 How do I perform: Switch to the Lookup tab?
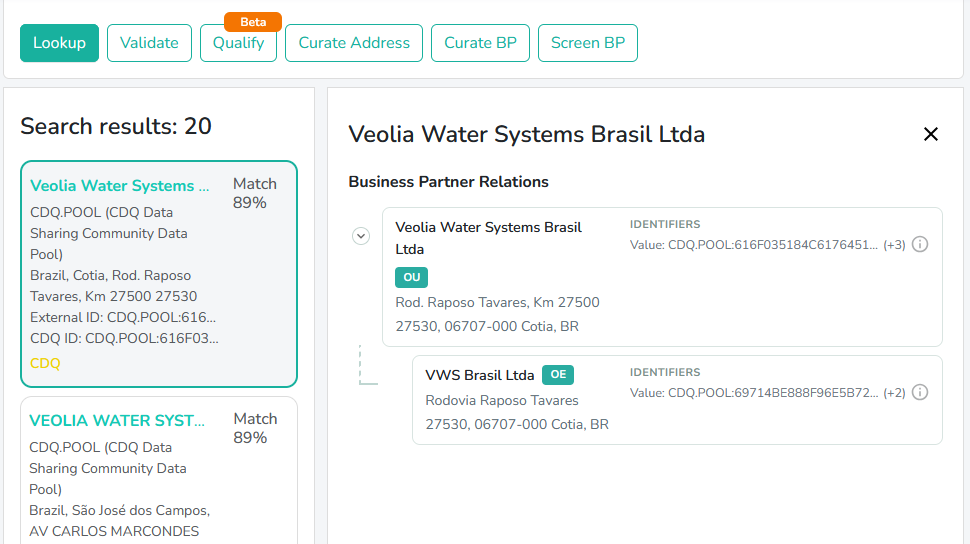(59, 43)
